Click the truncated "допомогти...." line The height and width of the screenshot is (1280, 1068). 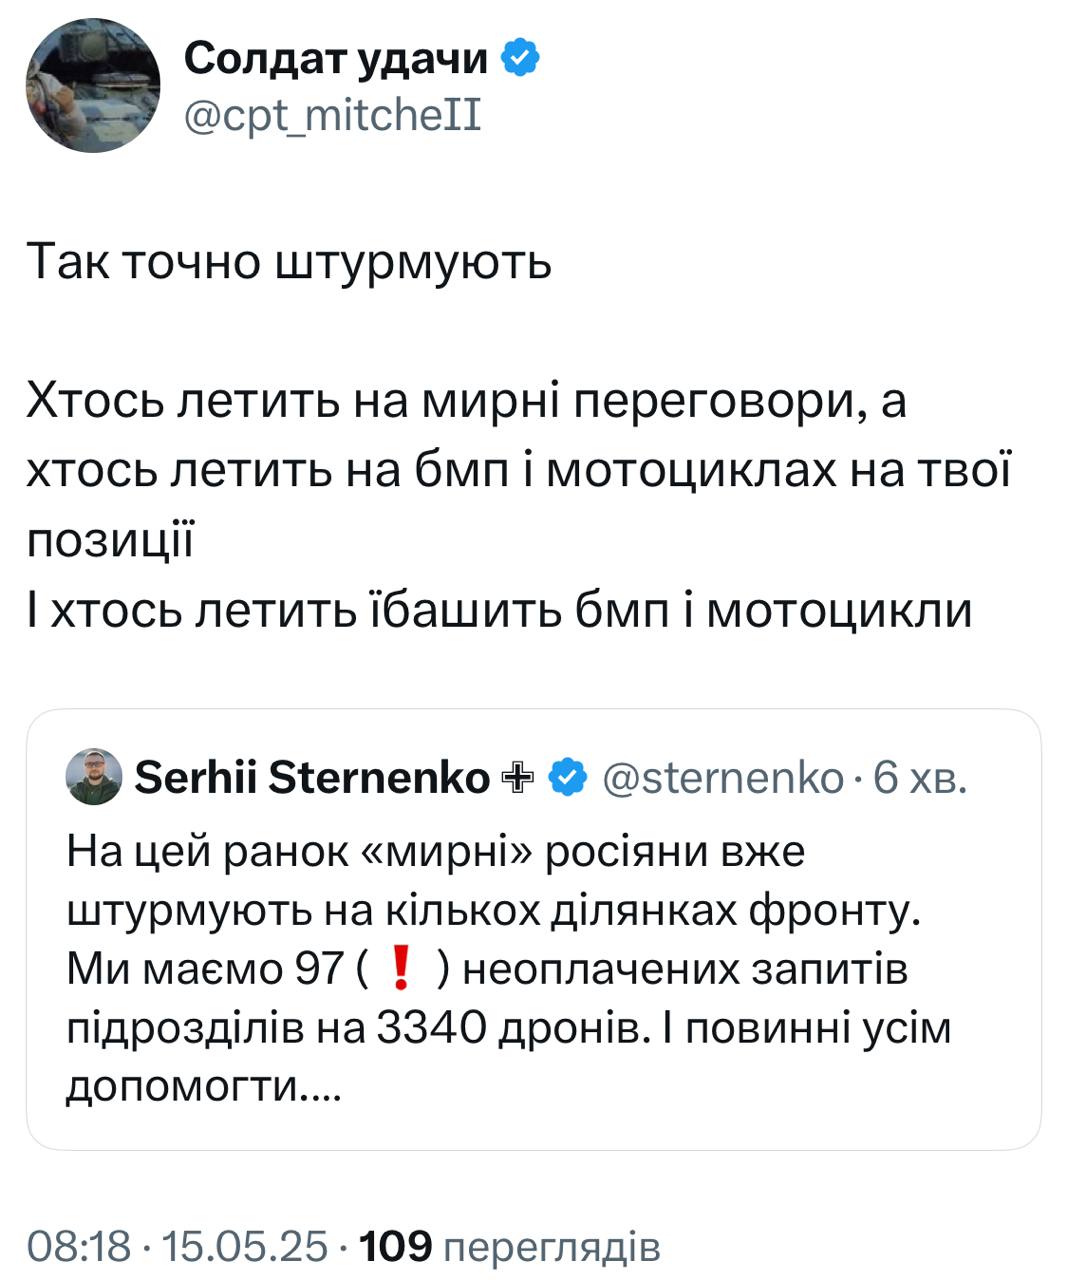[204, 1086]
